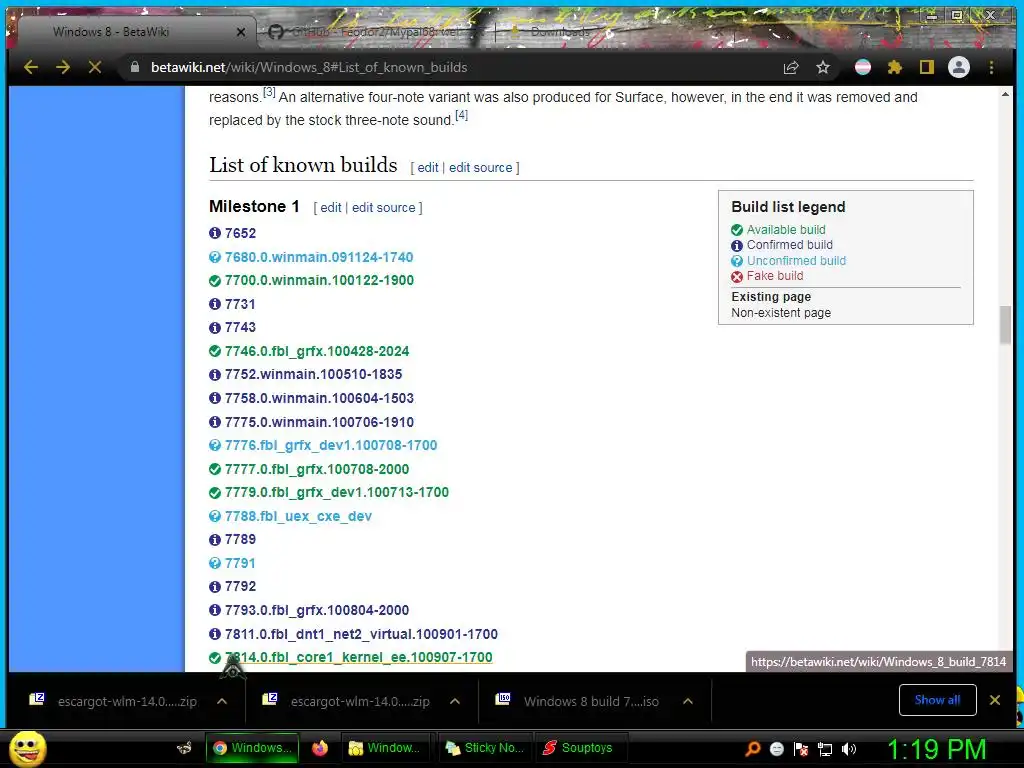Open citation reference [4]
Viewport: 1024px width, 768px height.
coord(462,115)
